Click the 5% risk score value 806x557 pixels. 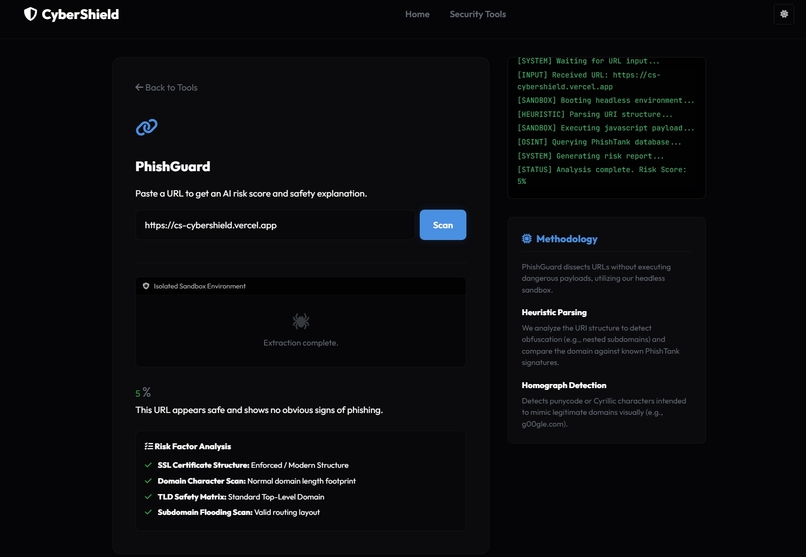(143, 393)
